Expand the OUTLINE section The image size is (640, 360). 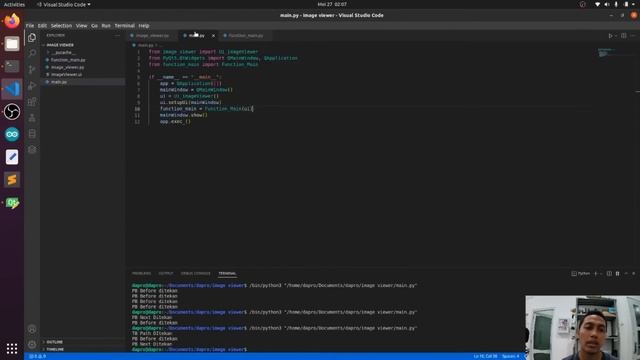pos(53,342)
